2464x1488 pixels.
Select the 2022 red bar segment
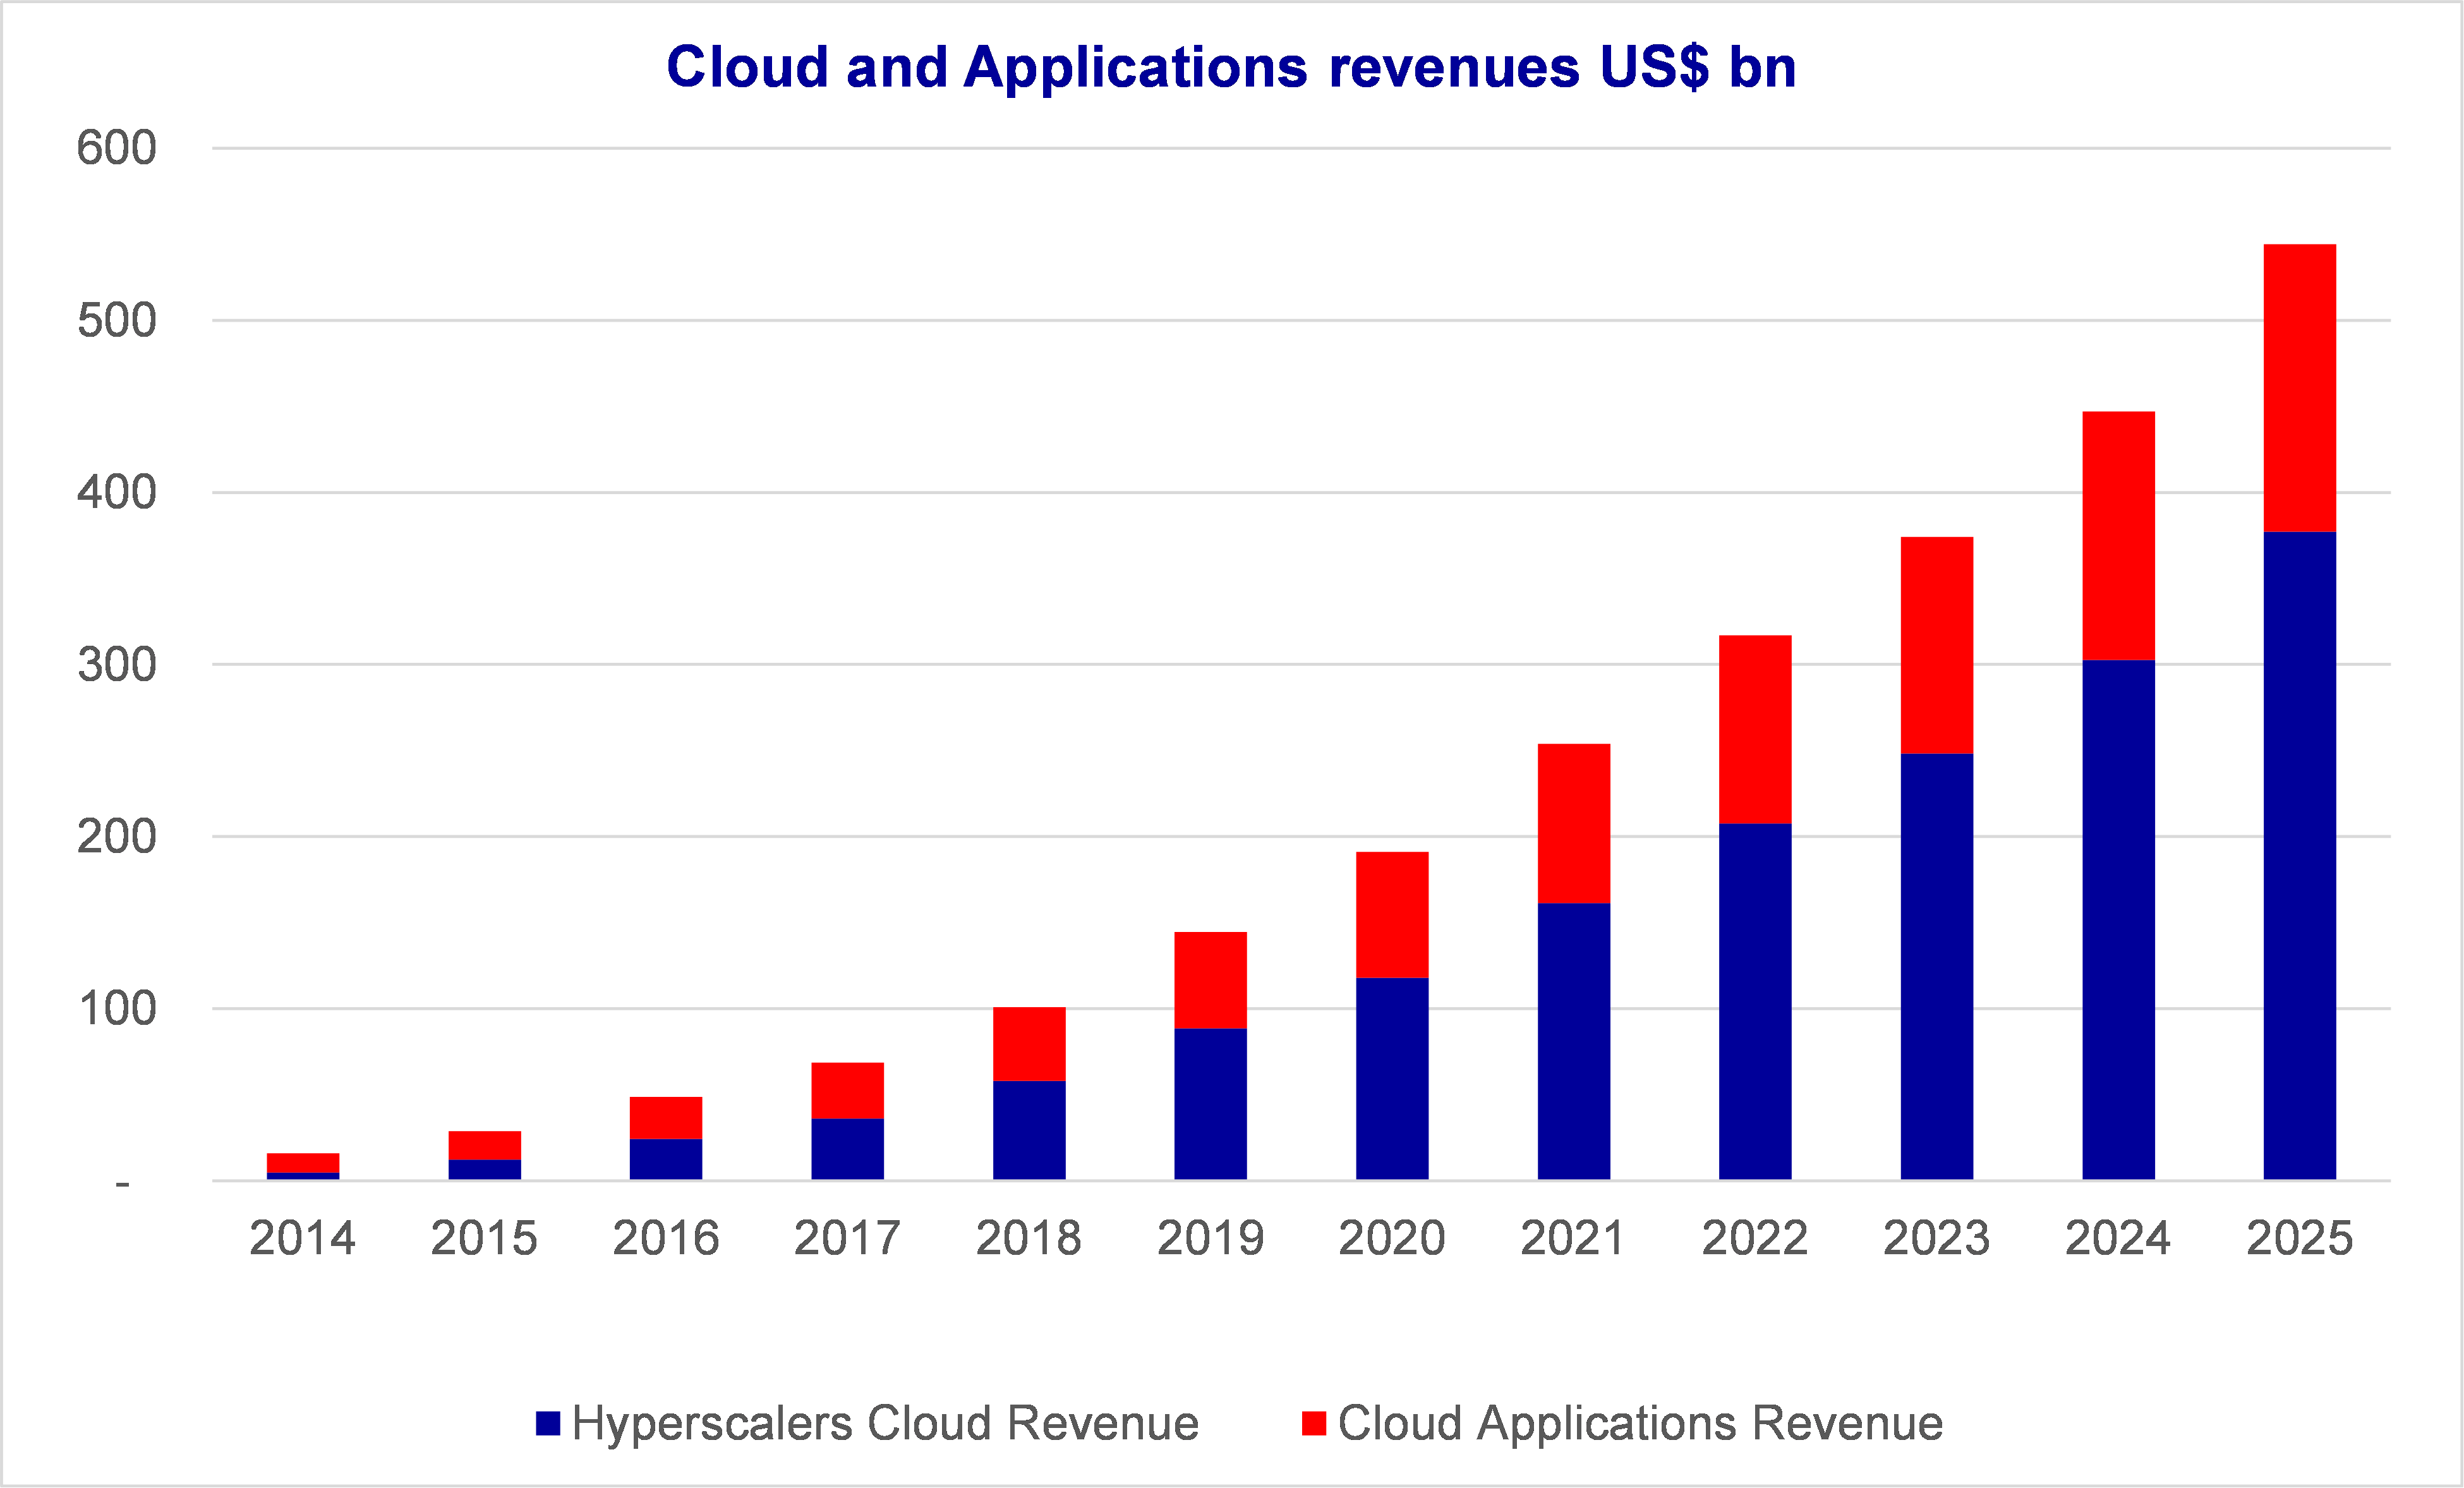click(1755, 729)
